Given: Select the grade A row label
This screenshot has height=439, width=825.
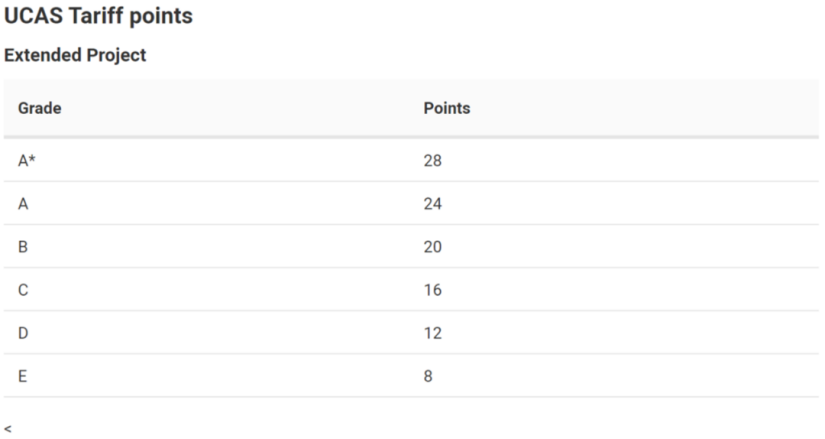Looking at the screenshot, I should tap(23, 204).
